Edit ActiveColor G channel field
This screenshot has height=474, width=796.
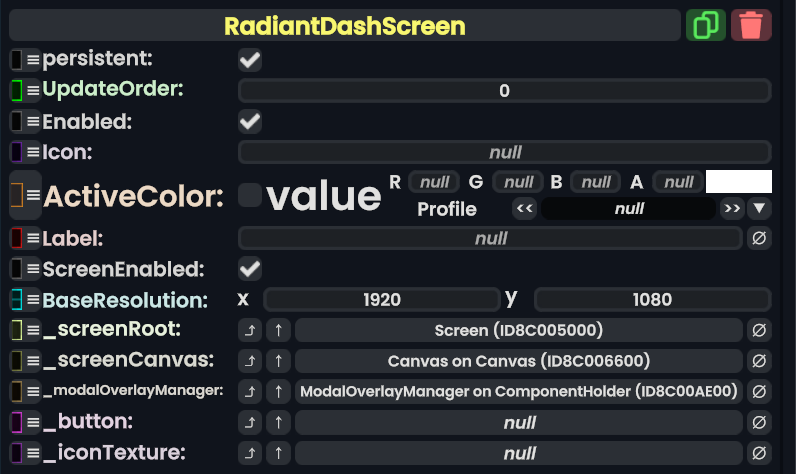518,182
